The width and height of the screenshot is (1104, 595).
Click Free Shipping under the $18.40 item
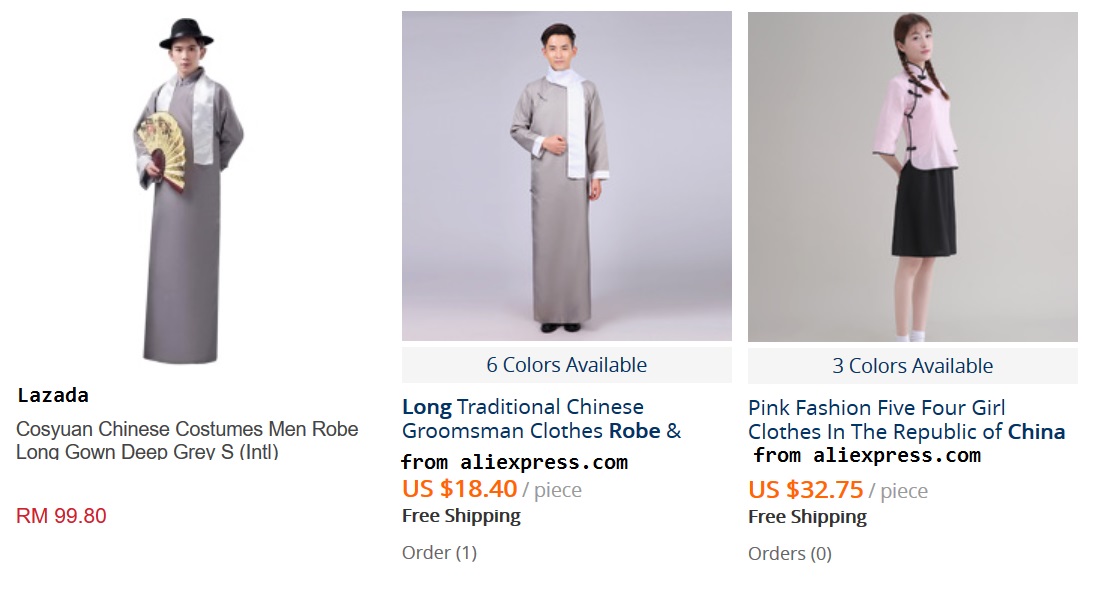[461, 516]
